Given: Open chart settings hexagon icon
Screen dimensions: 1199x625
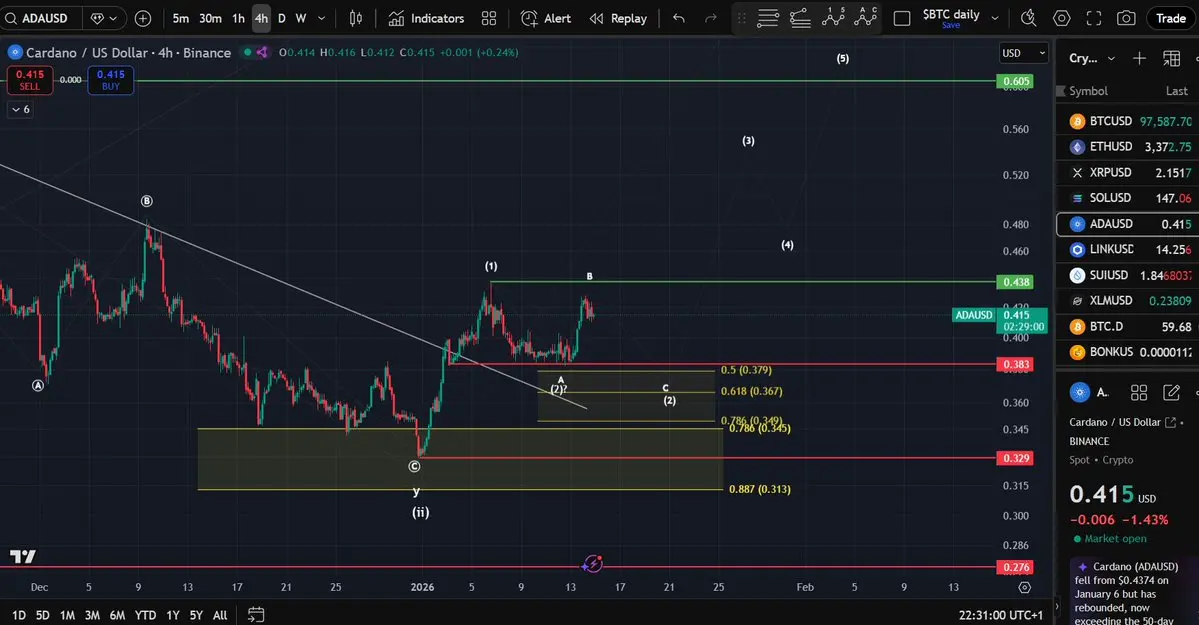Looking at the screenshot, I should tap(1061, 18).
